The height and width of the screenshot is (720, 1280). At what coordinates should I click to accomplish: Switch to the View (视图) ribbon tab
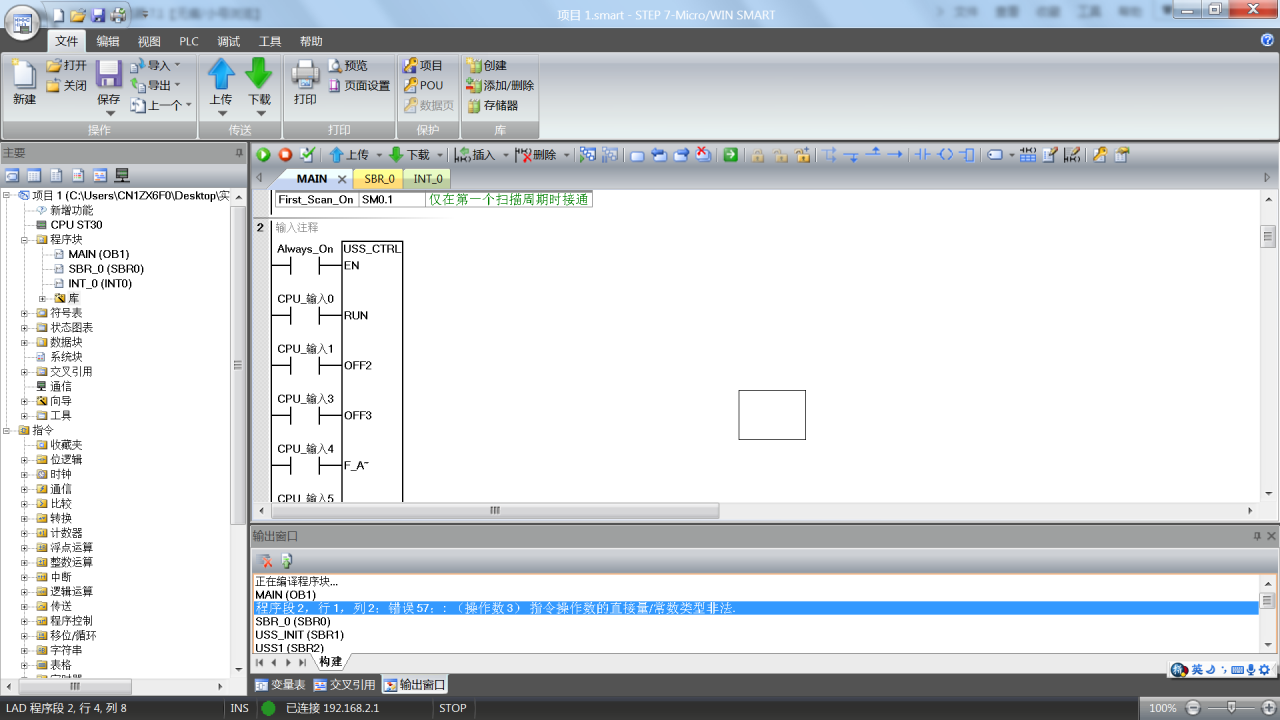(149, 41)
